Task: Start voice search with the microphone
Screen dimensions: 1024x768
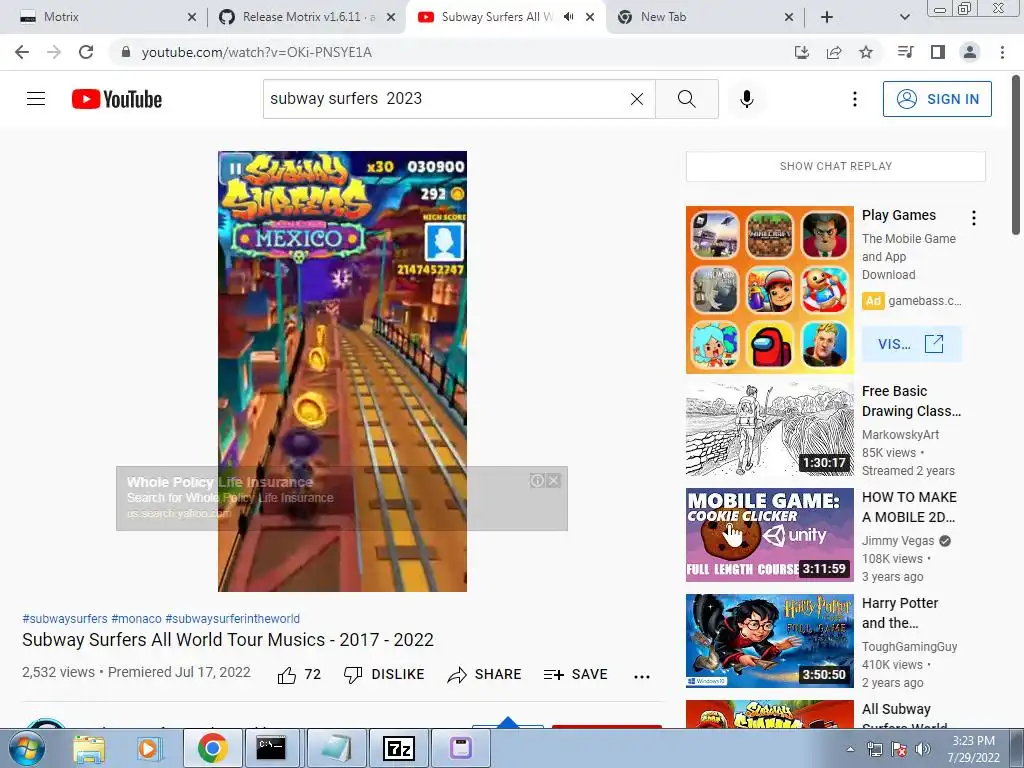Action: click(x=747, y=99)
